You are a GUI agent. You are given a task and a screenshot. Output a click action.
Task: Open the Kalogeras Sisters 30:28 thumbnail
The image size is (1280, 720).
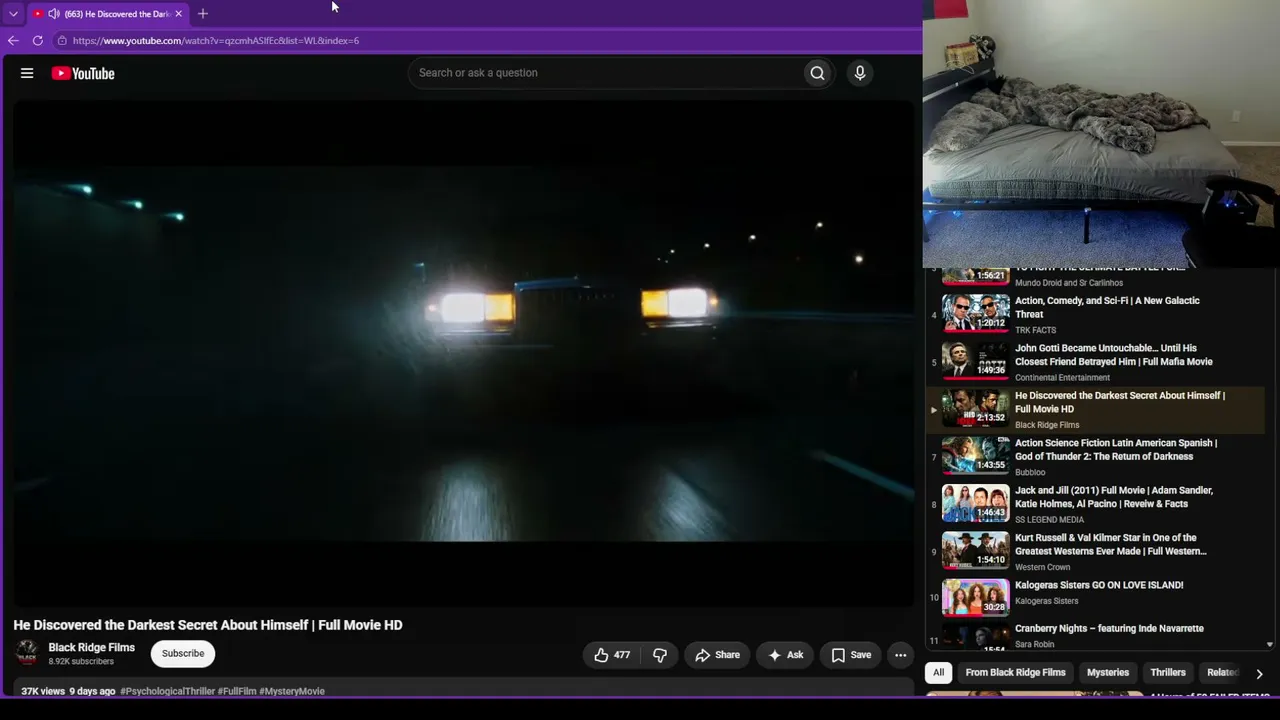975,598
